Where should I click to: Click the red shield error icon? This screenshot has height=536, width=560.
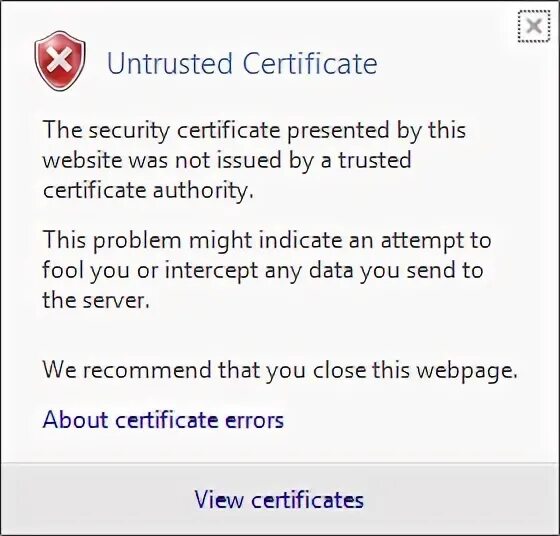[x=60, y=60]
